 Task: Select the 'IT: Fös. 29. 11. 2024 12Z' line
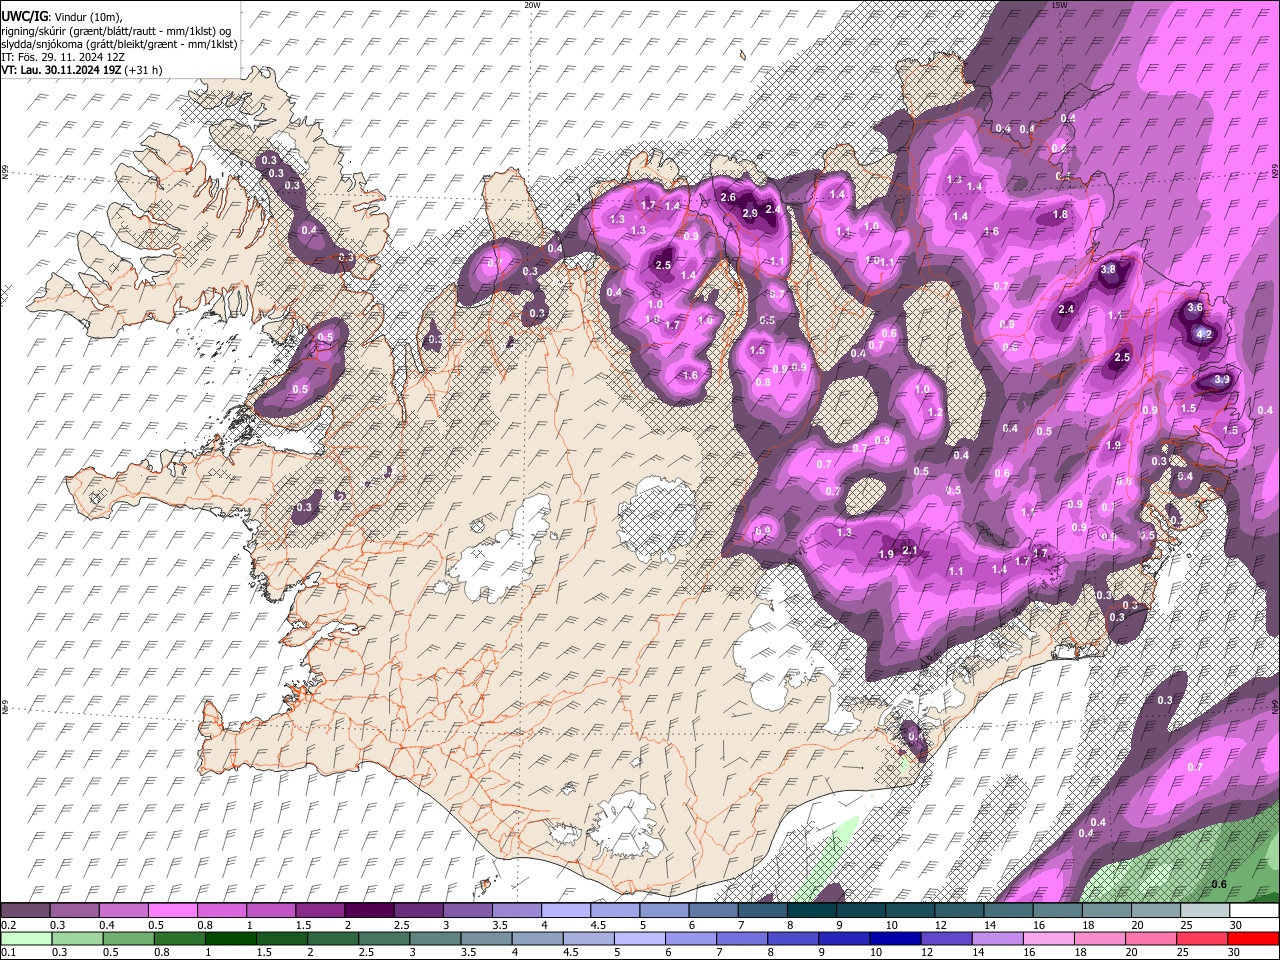62,57
